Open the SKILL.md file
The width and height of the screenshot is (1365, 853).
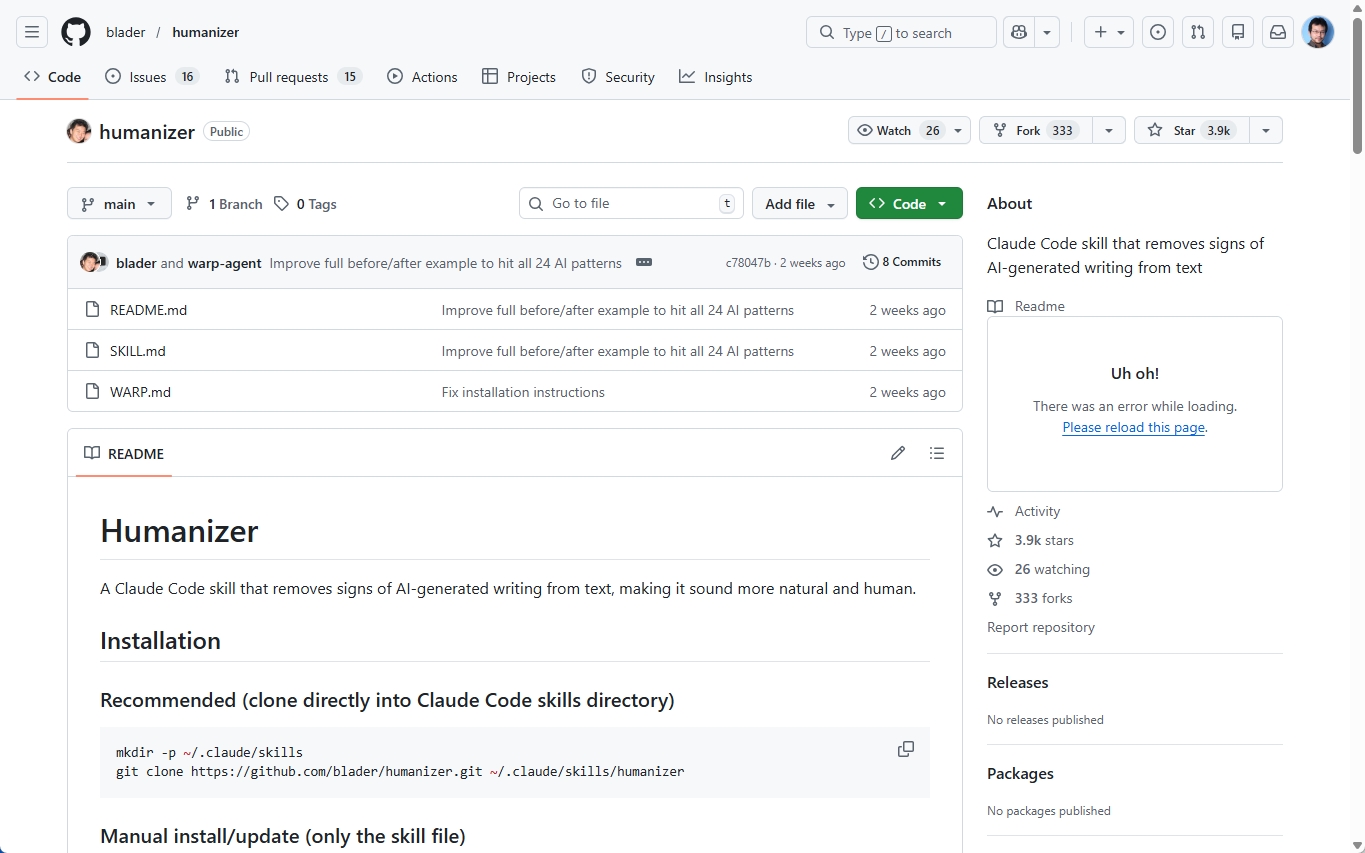[x=138, y=351]
